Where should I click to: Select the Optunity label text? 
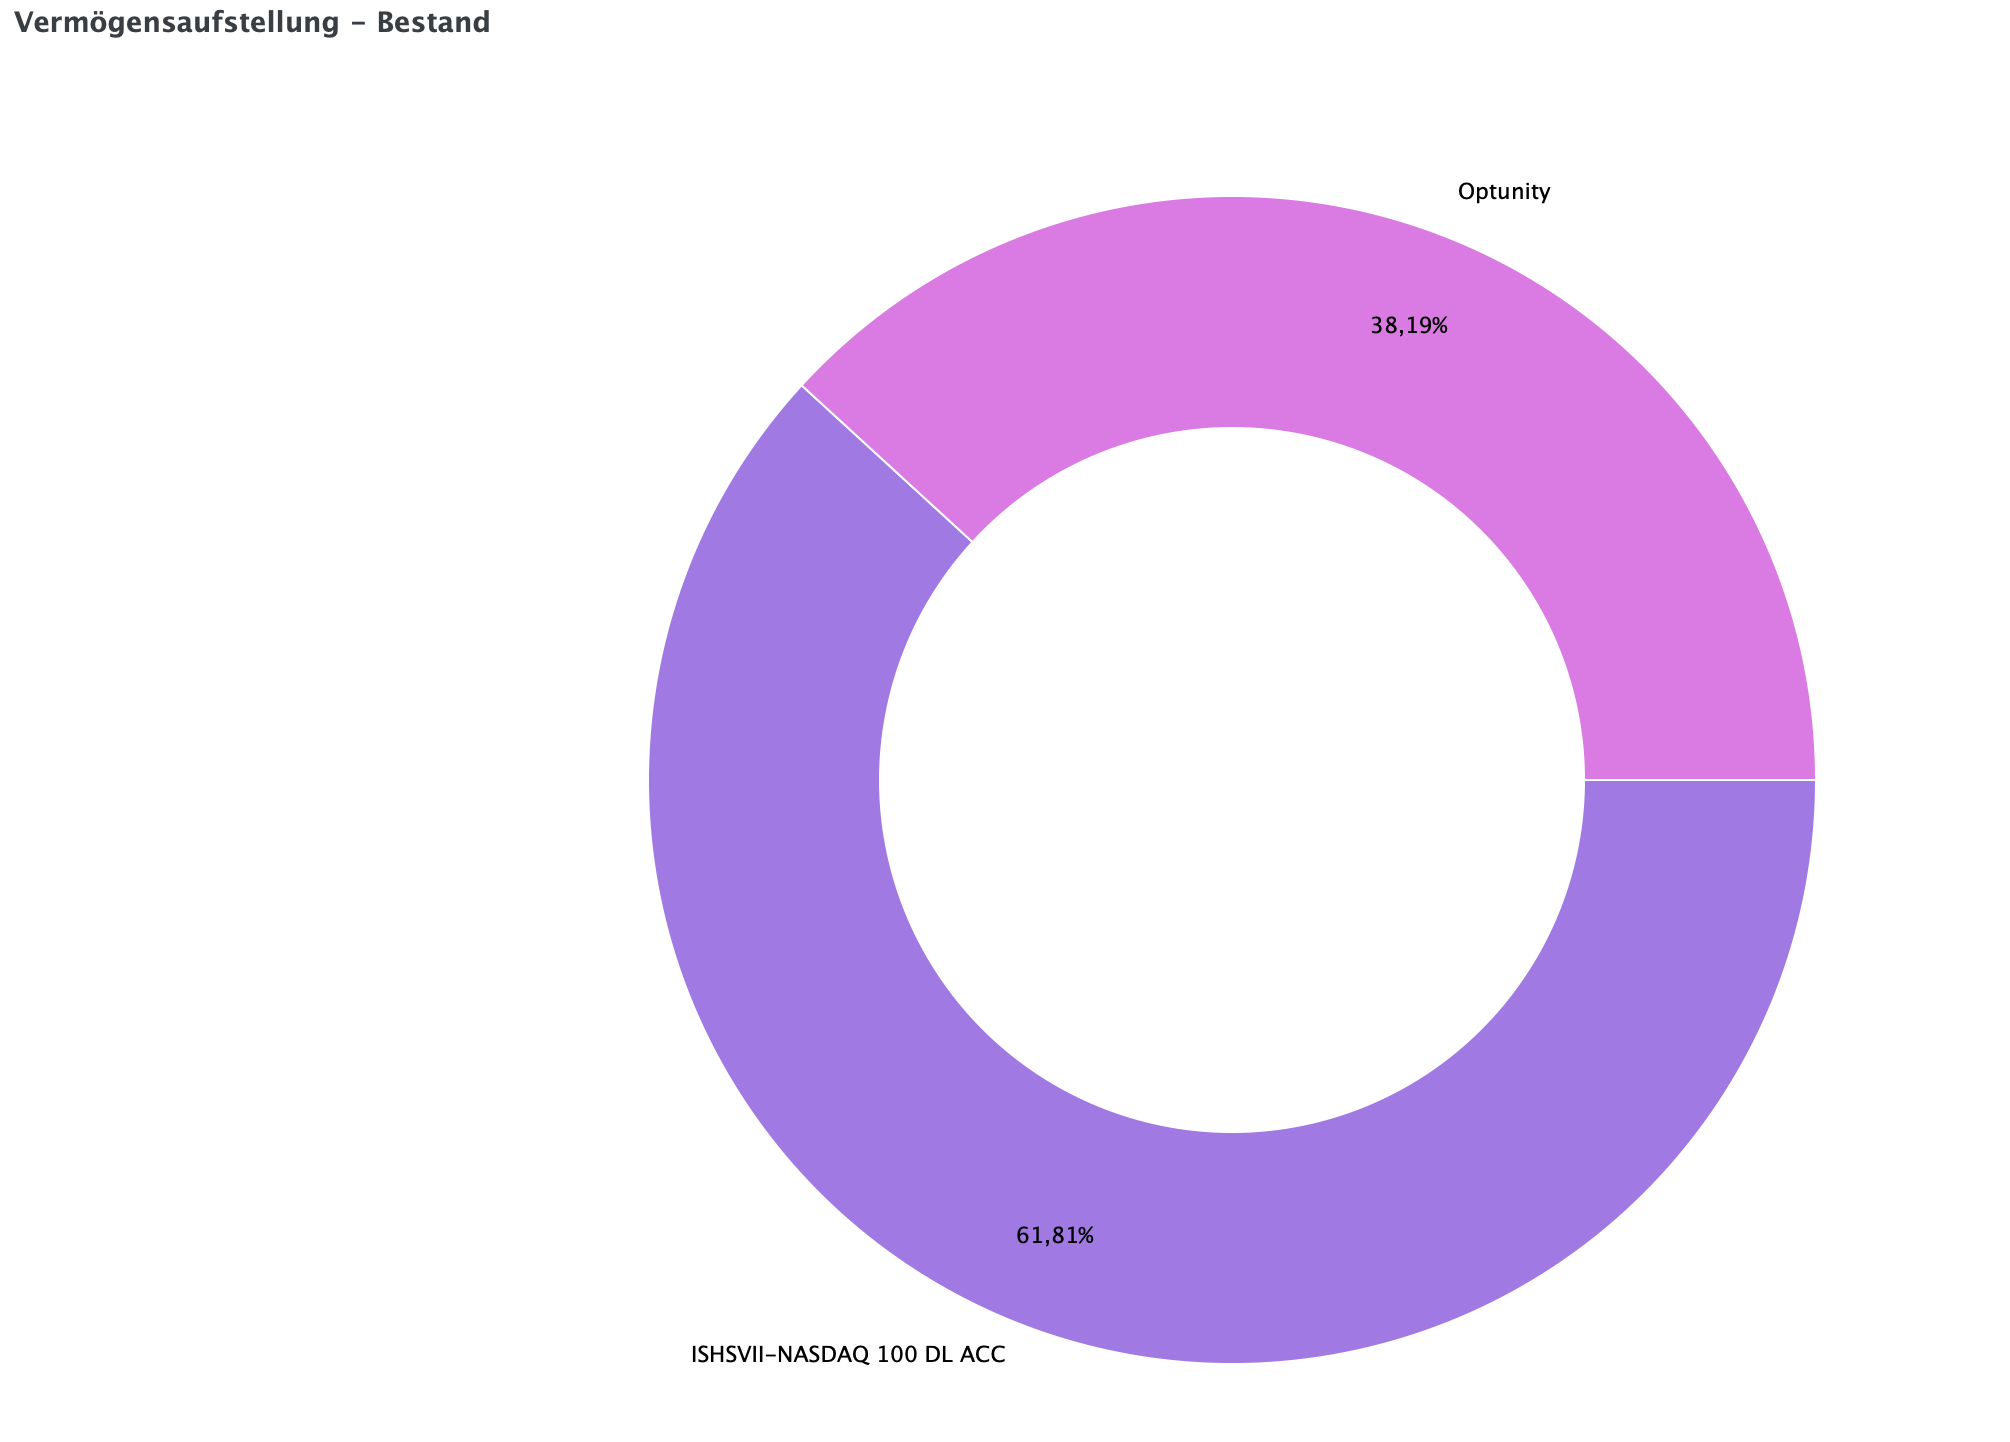[1503, 192]
